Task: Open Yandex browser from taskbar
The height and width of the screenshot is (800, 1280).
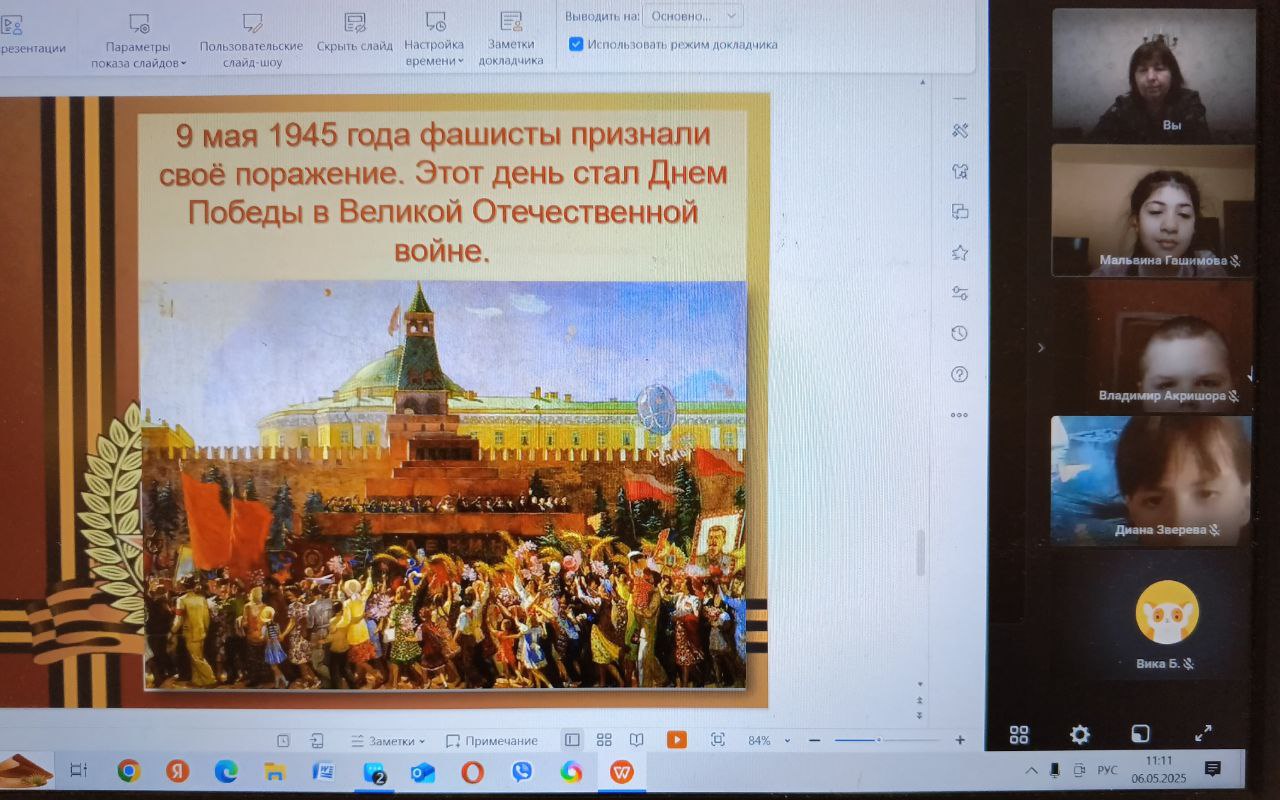Action: coord(177,771)
